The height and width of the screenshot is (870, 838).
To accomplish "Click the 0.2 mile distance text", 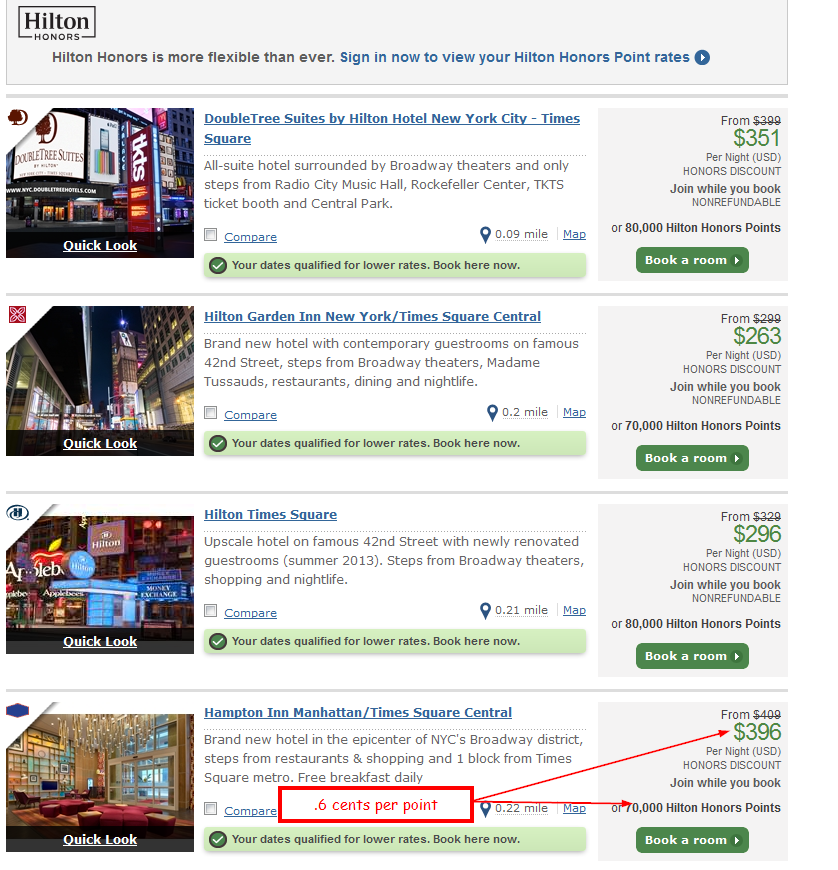I will click(525, 412).
